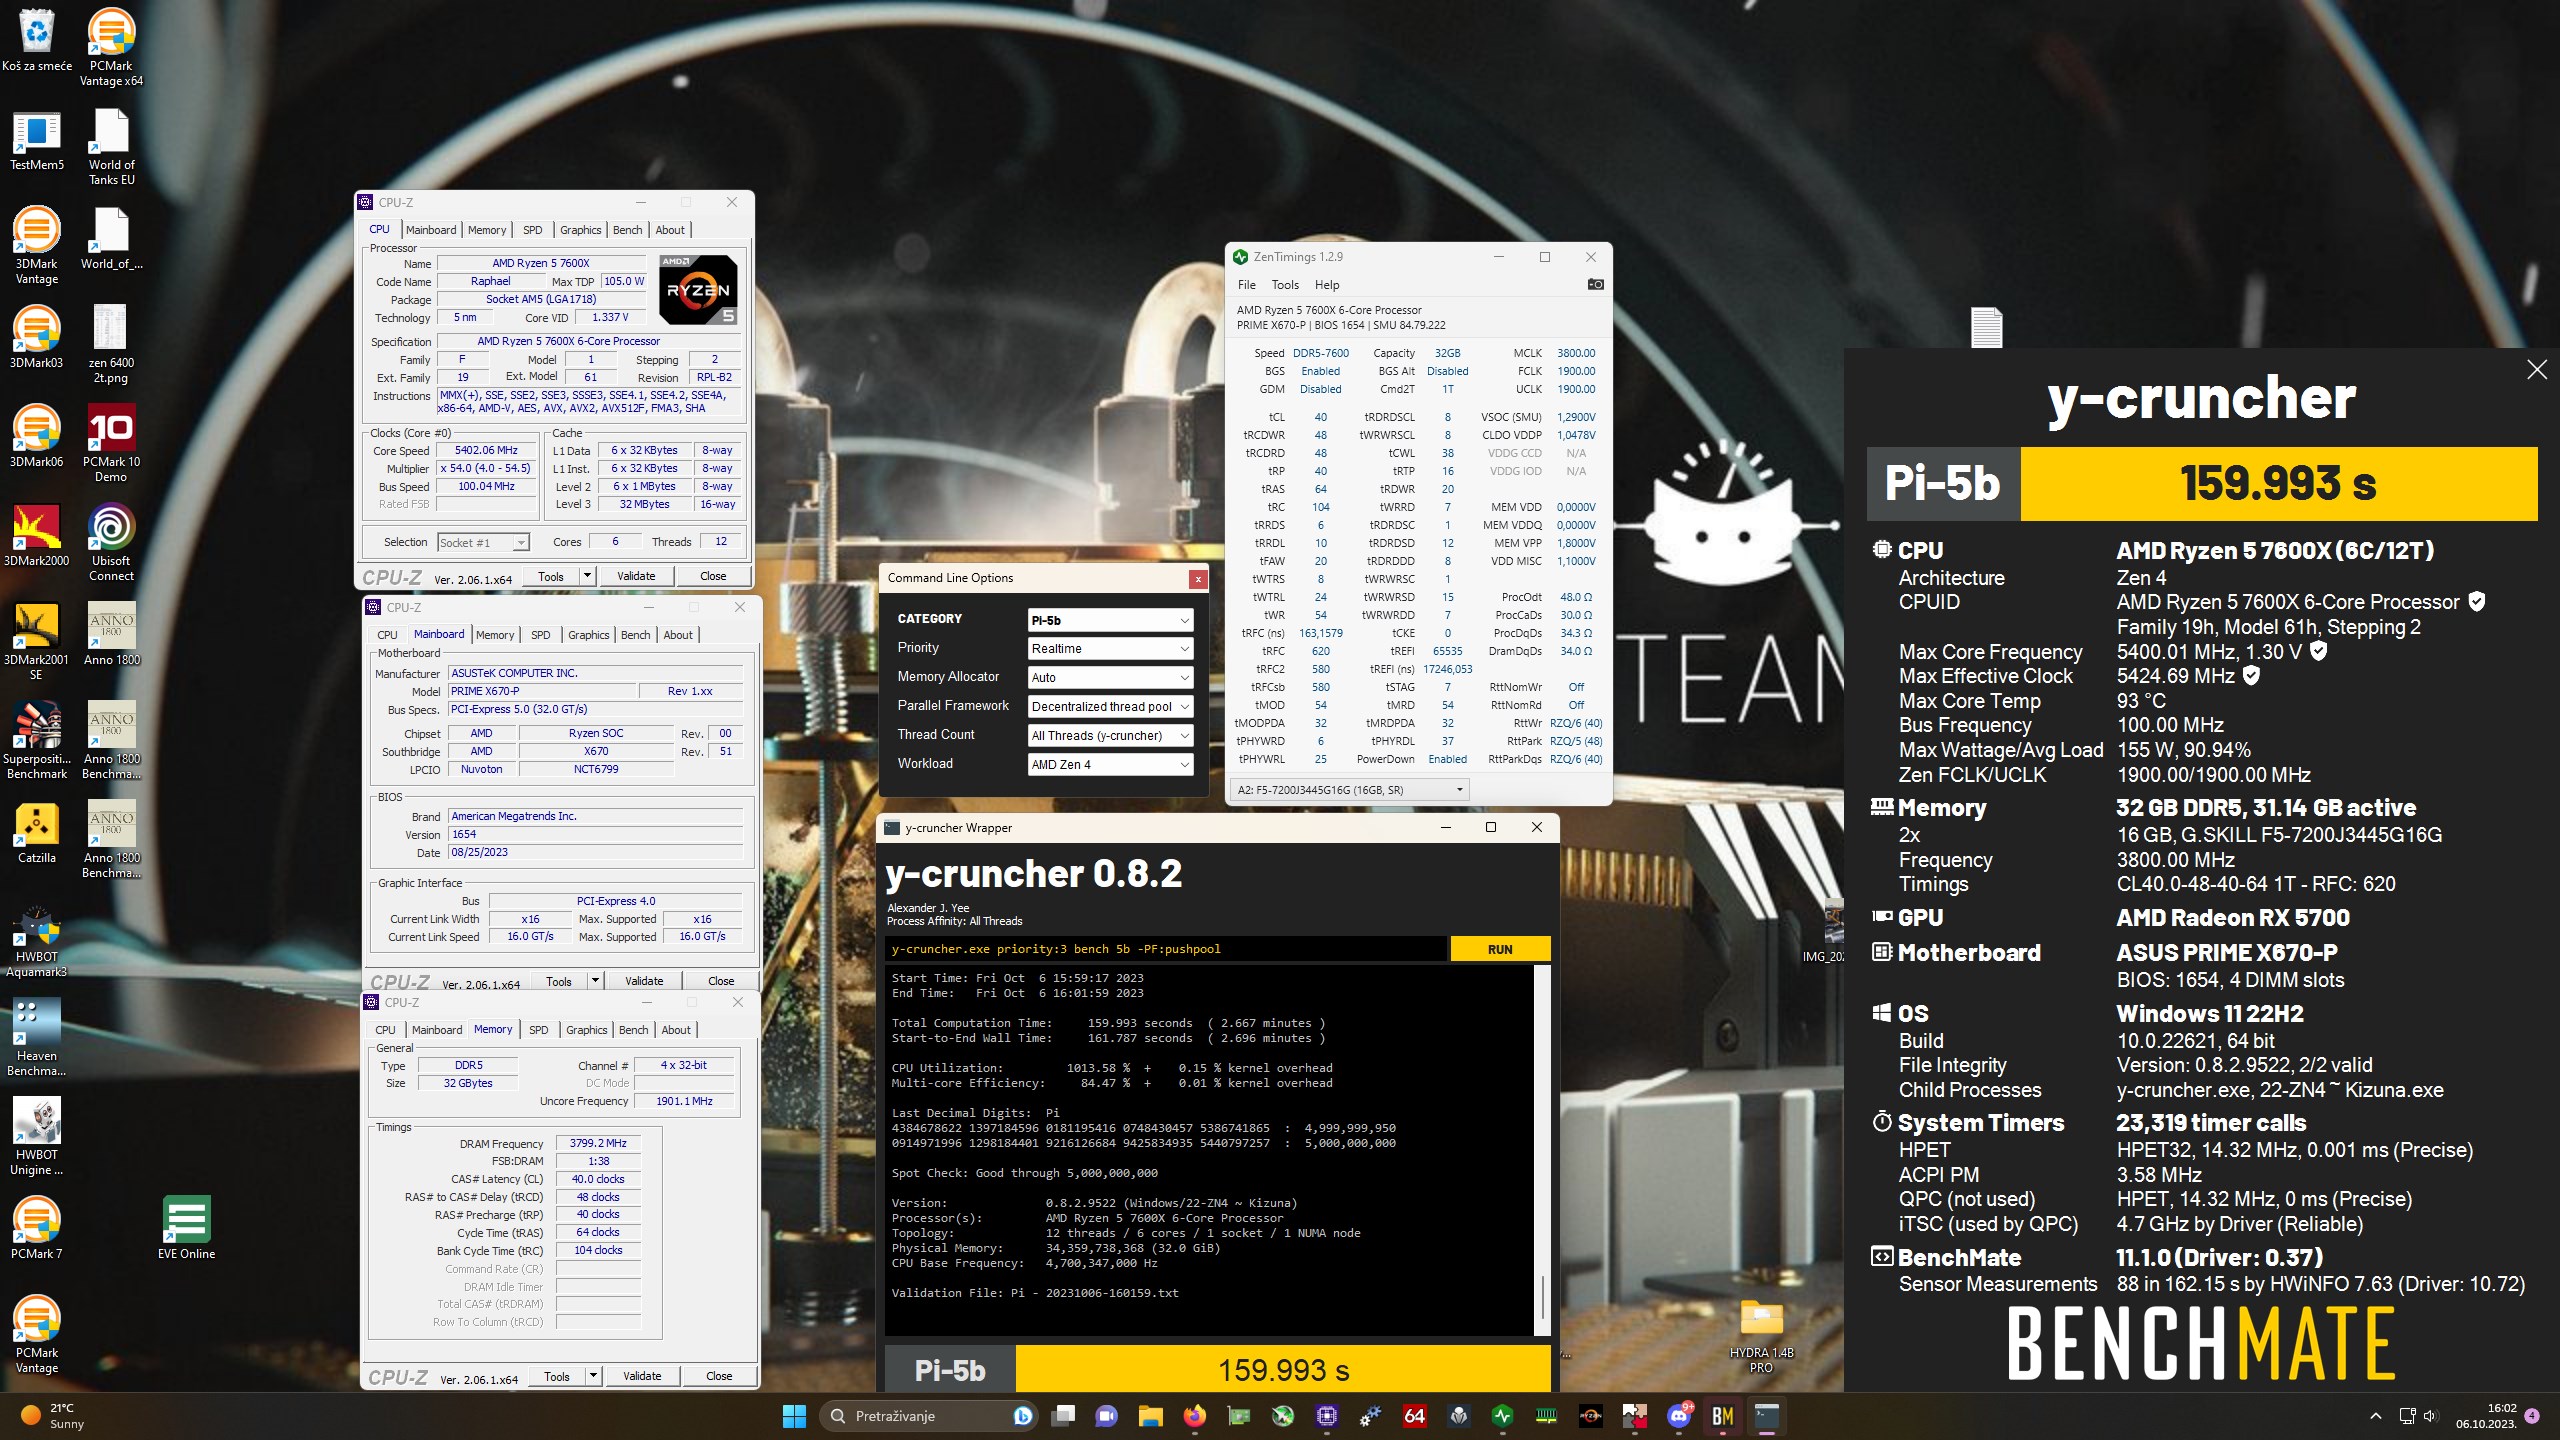Open the Thread Count dropdown

(x=1110, y=736)
